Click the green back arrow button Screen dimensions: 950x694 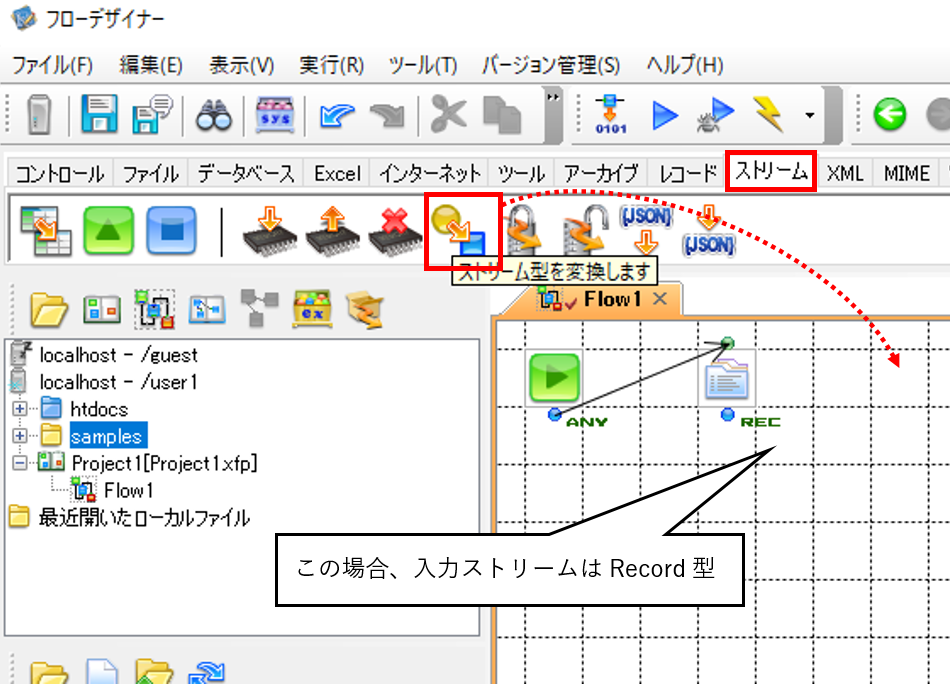[x=889, y=114]
